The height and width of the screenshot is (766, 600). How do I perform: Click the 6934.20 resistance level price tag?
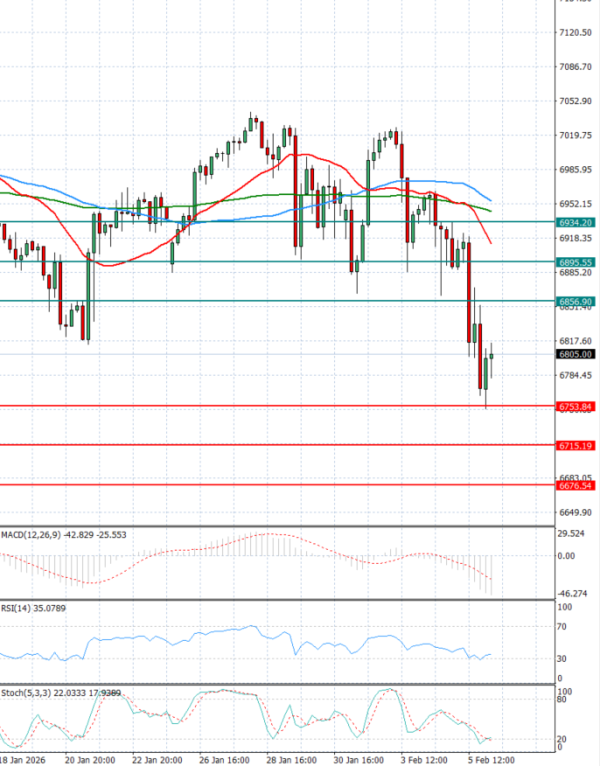pos(574,222)
